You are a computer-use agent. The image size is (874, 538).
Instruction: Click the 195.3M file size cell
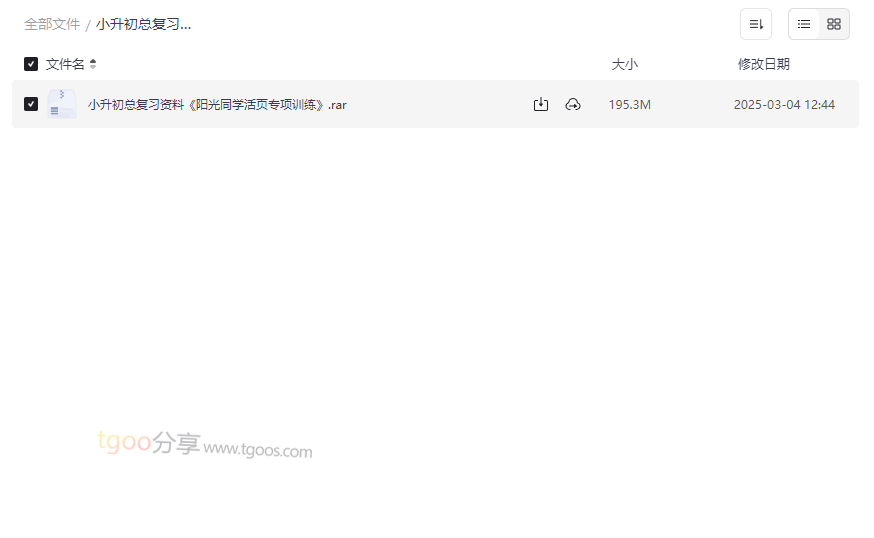pos(629,105)
